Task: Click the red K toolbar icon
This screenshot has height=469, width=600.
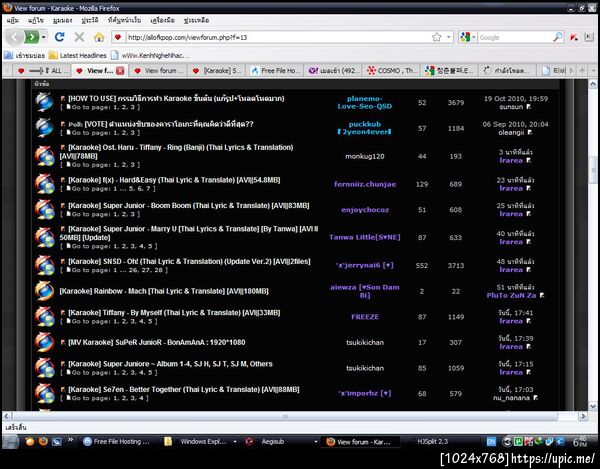Action: [574, 37]
